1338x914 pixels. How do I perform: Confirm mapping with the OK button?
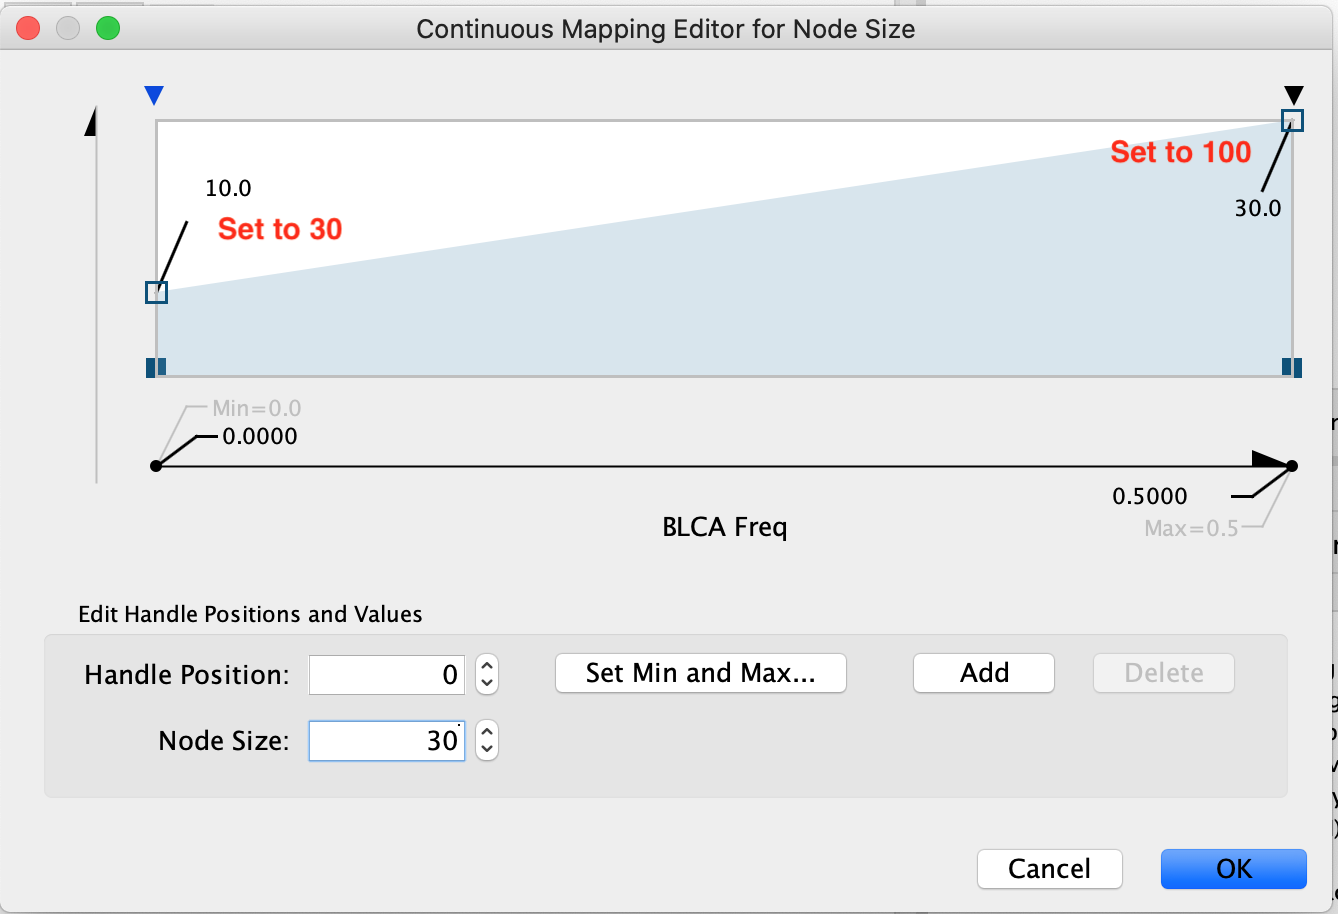[x=1233, y=869]
